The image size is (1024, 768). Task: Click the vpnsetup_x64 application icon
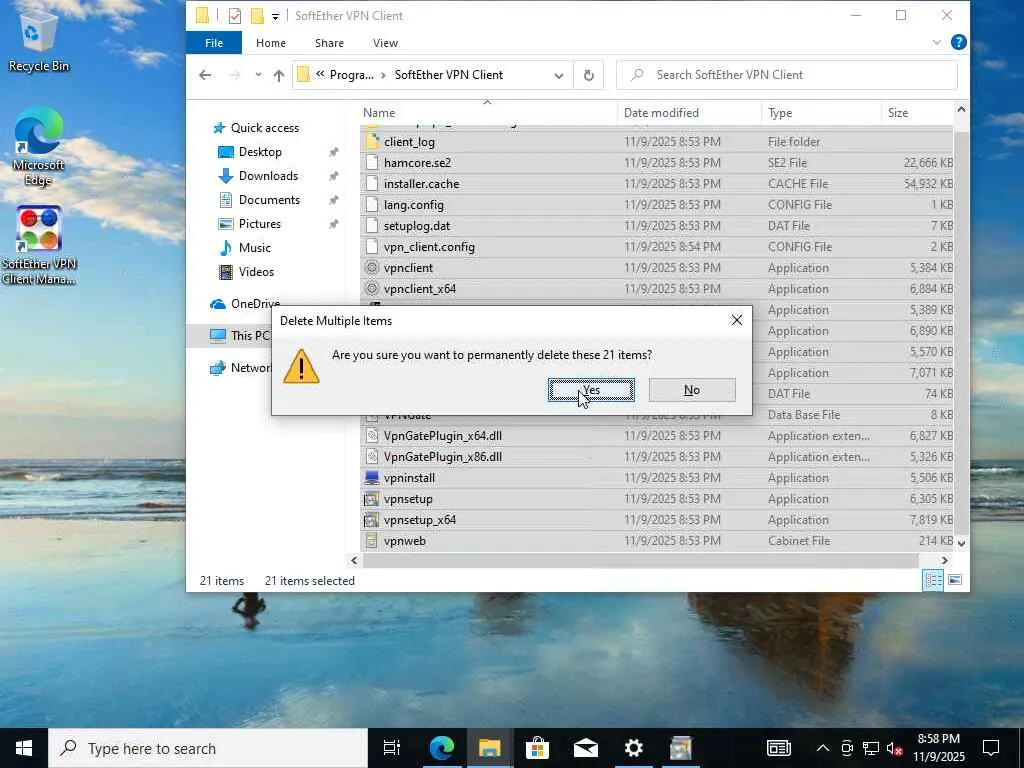tap(372, 520)
